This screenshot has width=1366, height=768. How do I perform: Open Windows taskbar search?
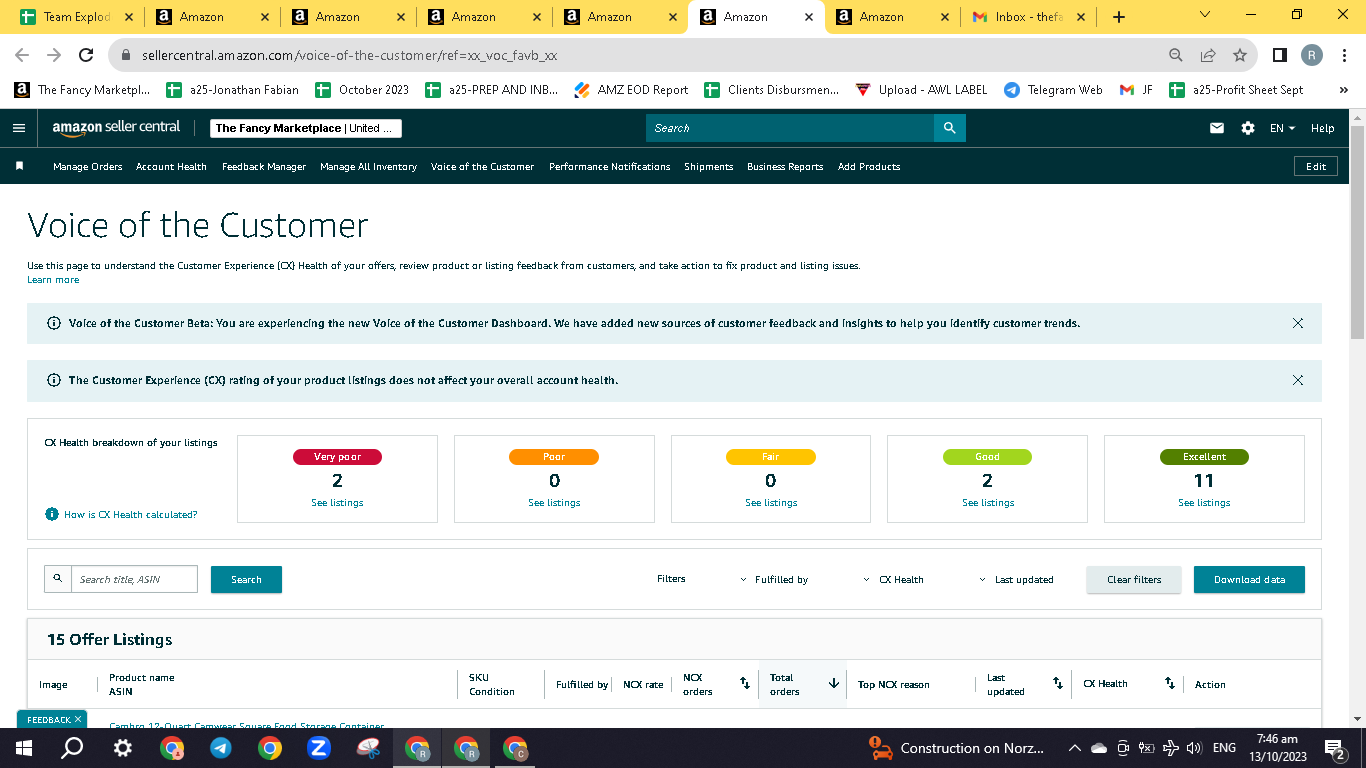tap(72, 748)
